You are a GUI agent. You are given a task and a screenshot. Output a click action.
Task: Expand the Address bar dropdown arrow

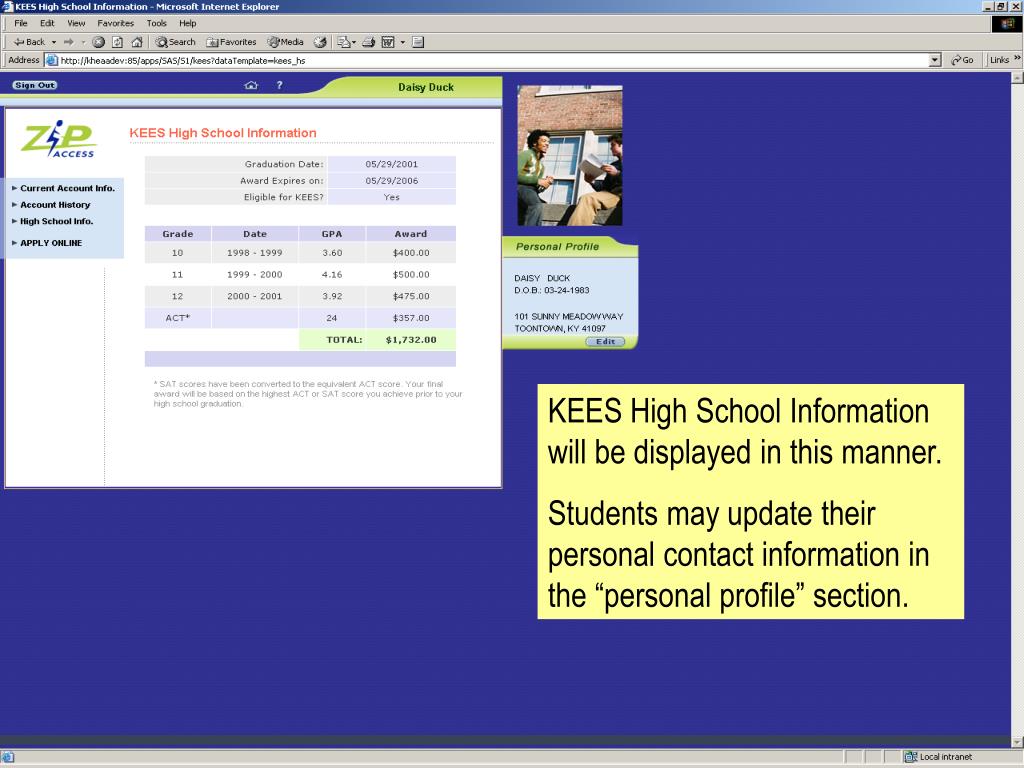click(x=935, y=60)
